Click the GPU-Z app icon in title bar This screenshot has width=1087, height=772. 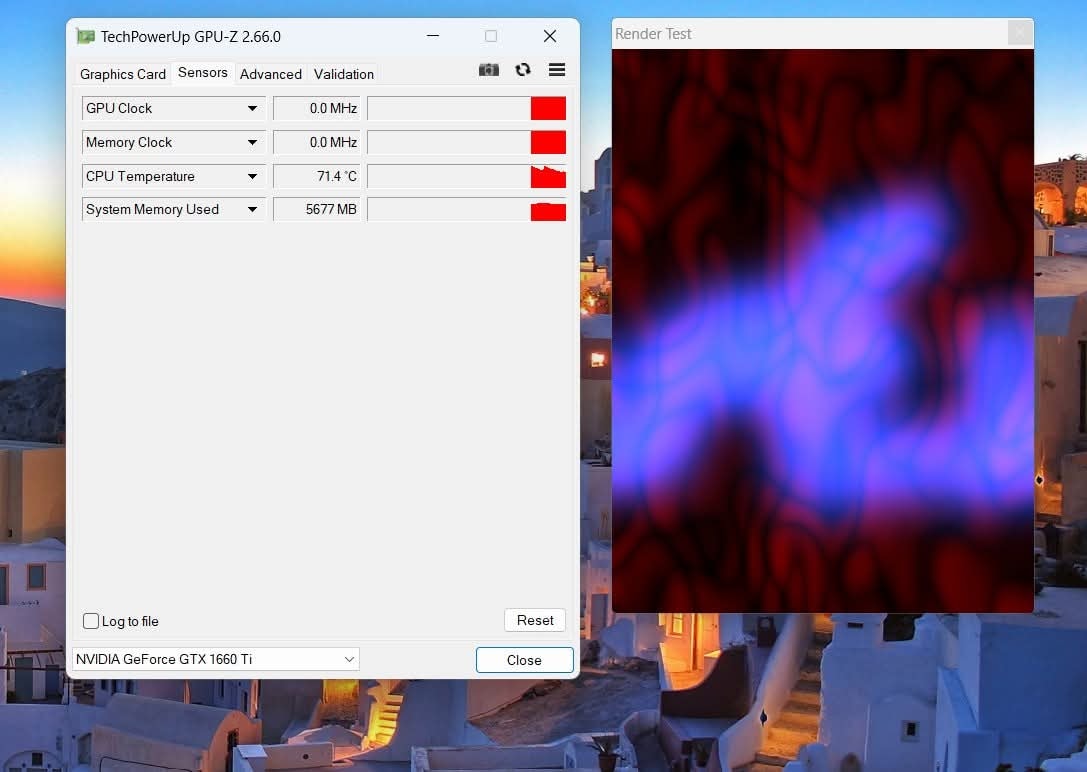point(85,36)
